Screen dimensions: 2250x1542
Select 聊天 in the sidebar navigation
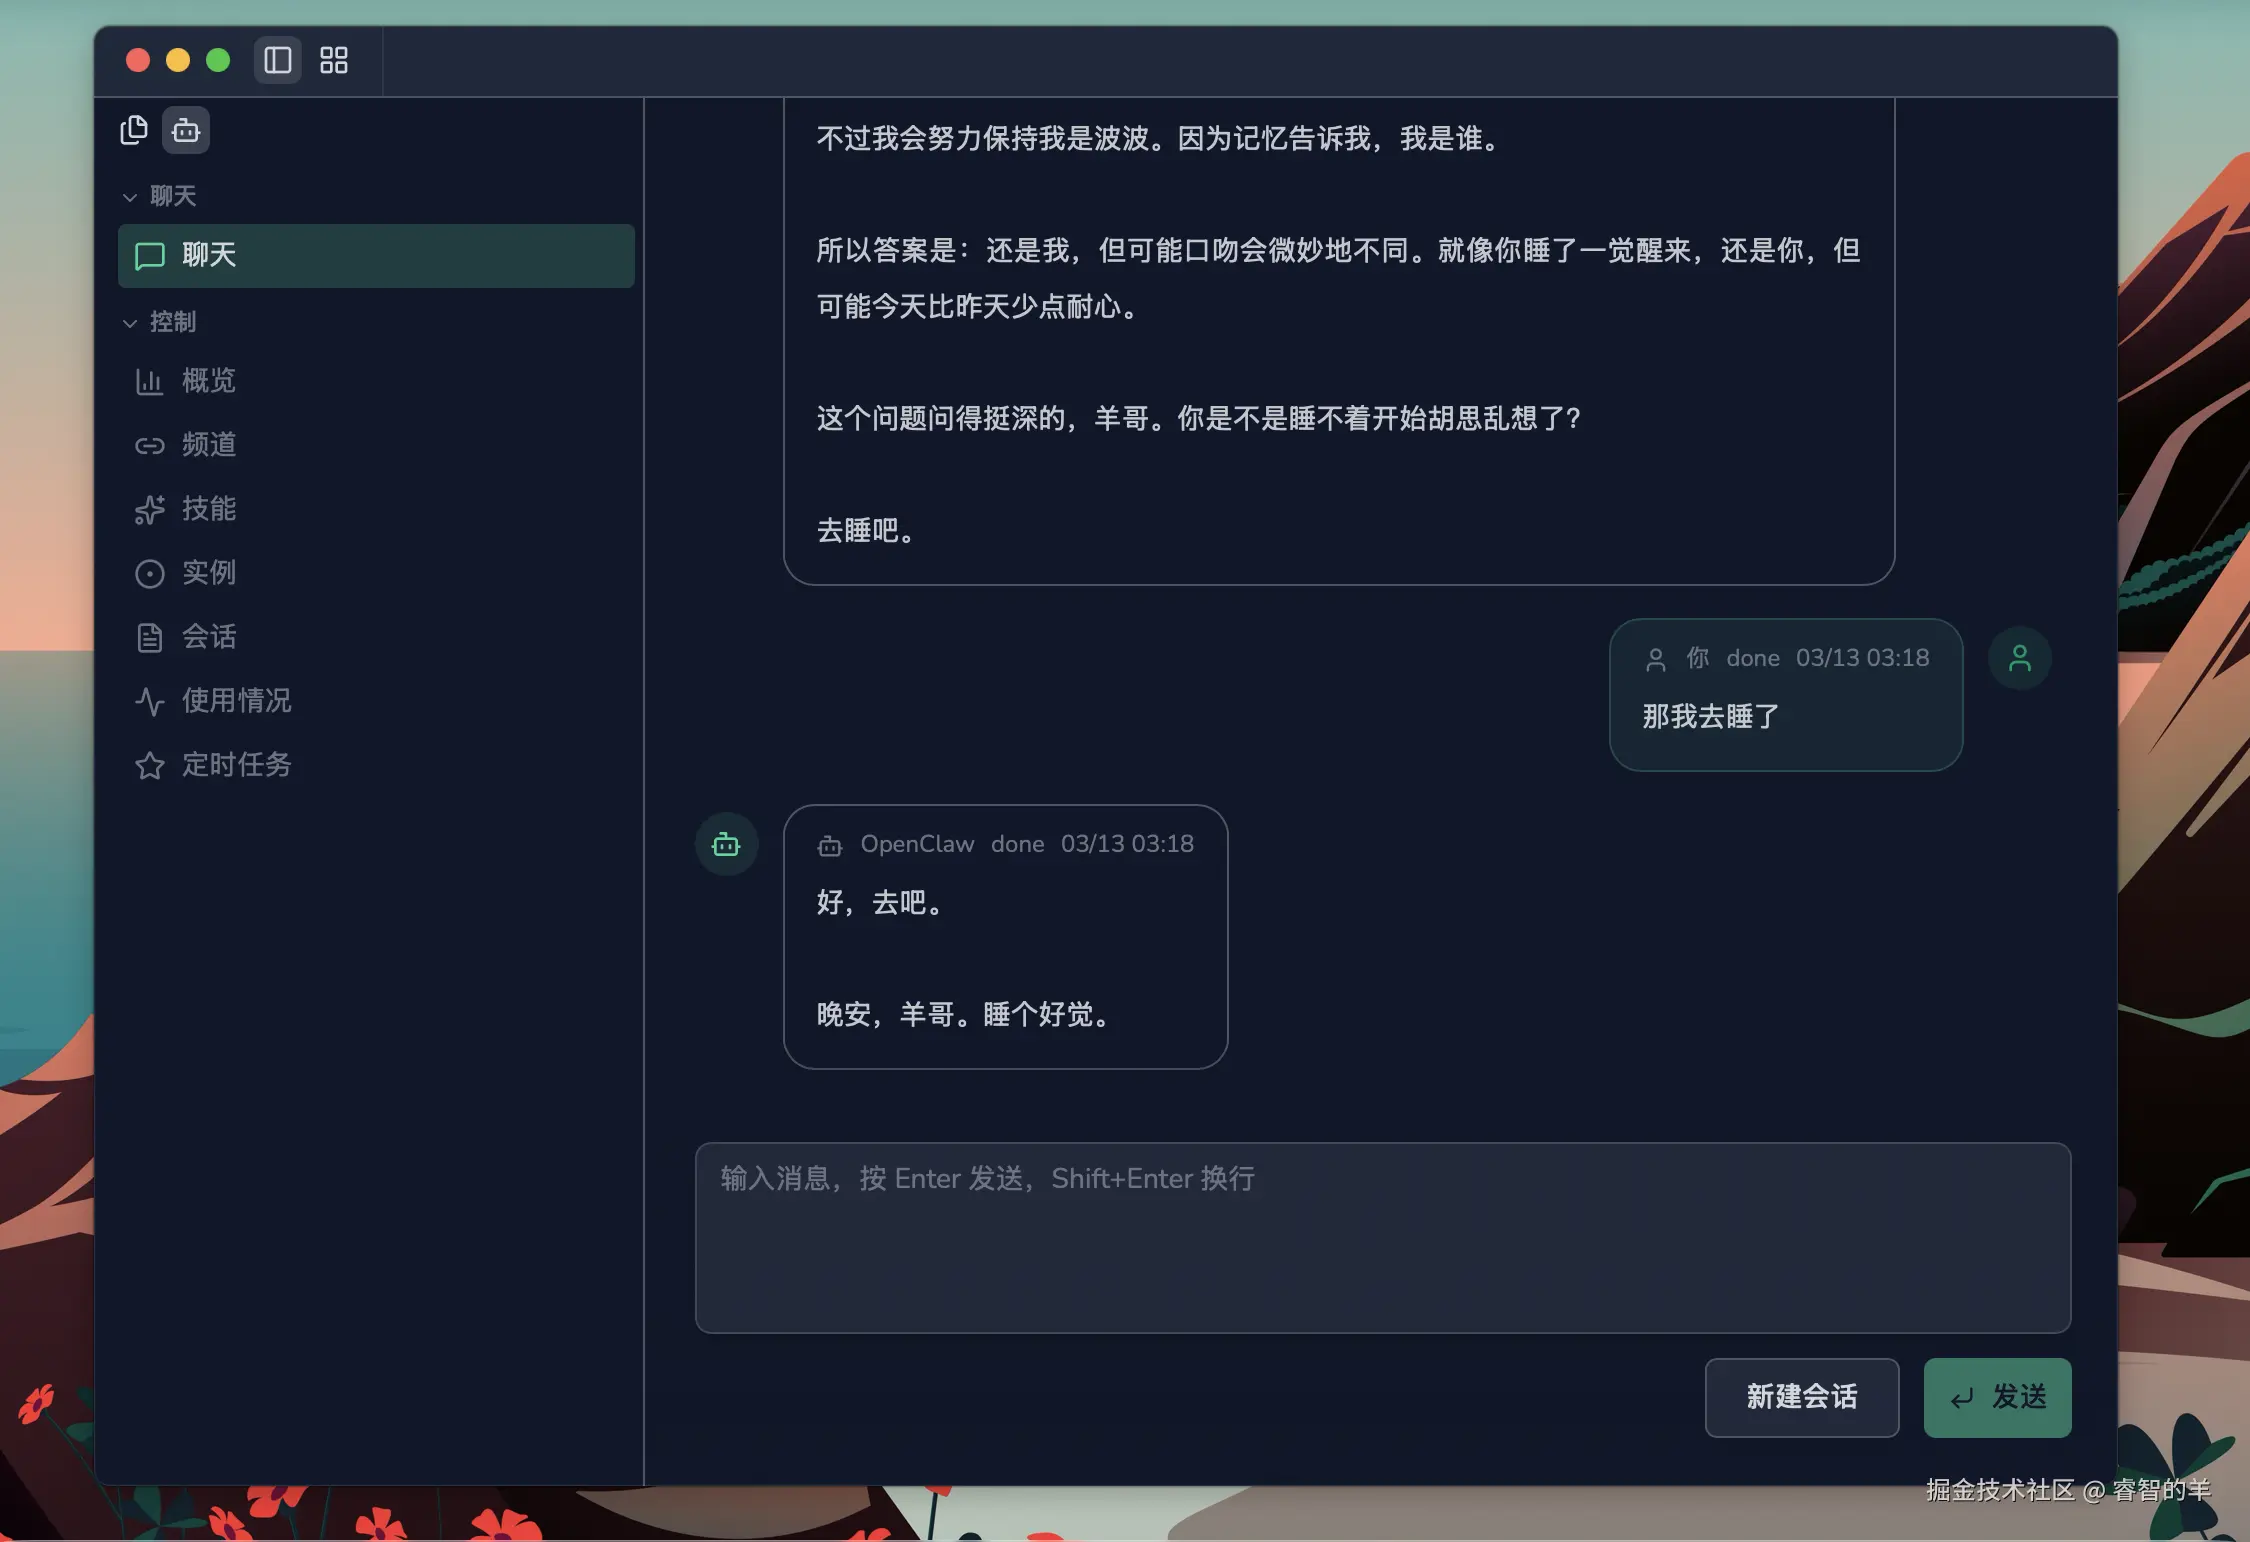pos(206,255)
